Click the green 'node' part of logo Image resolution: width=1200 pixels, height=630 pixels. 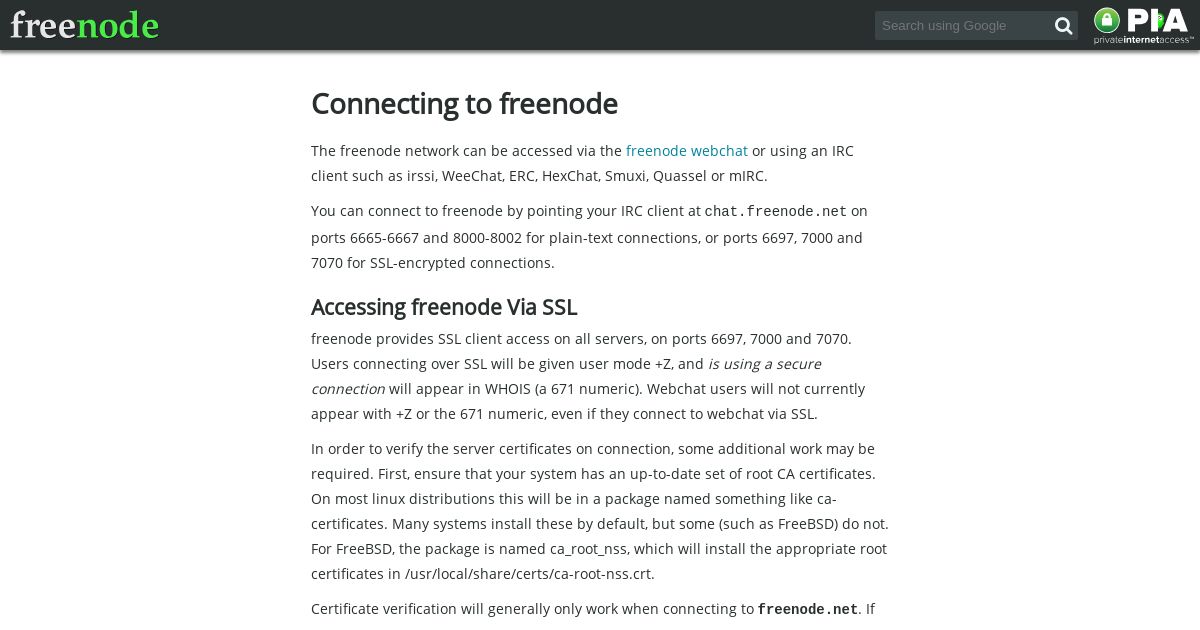(x=118, y=26)
